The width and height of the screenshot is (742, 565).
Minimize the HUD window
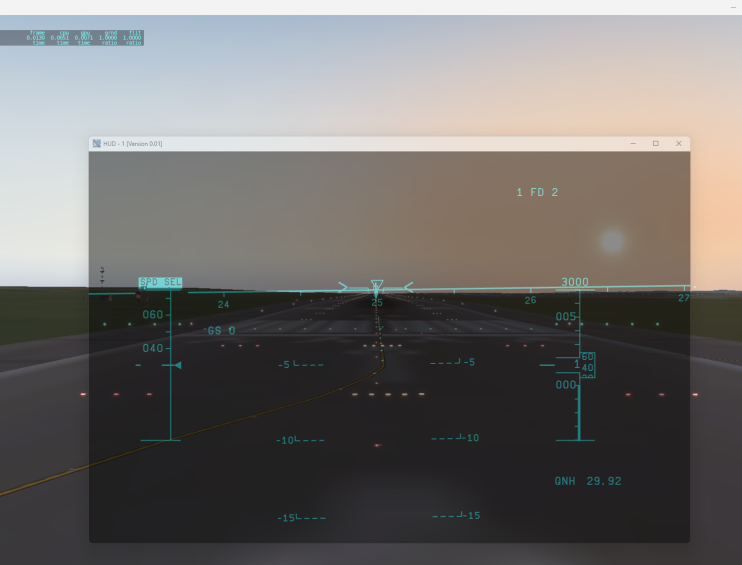[x=633, y=144]
